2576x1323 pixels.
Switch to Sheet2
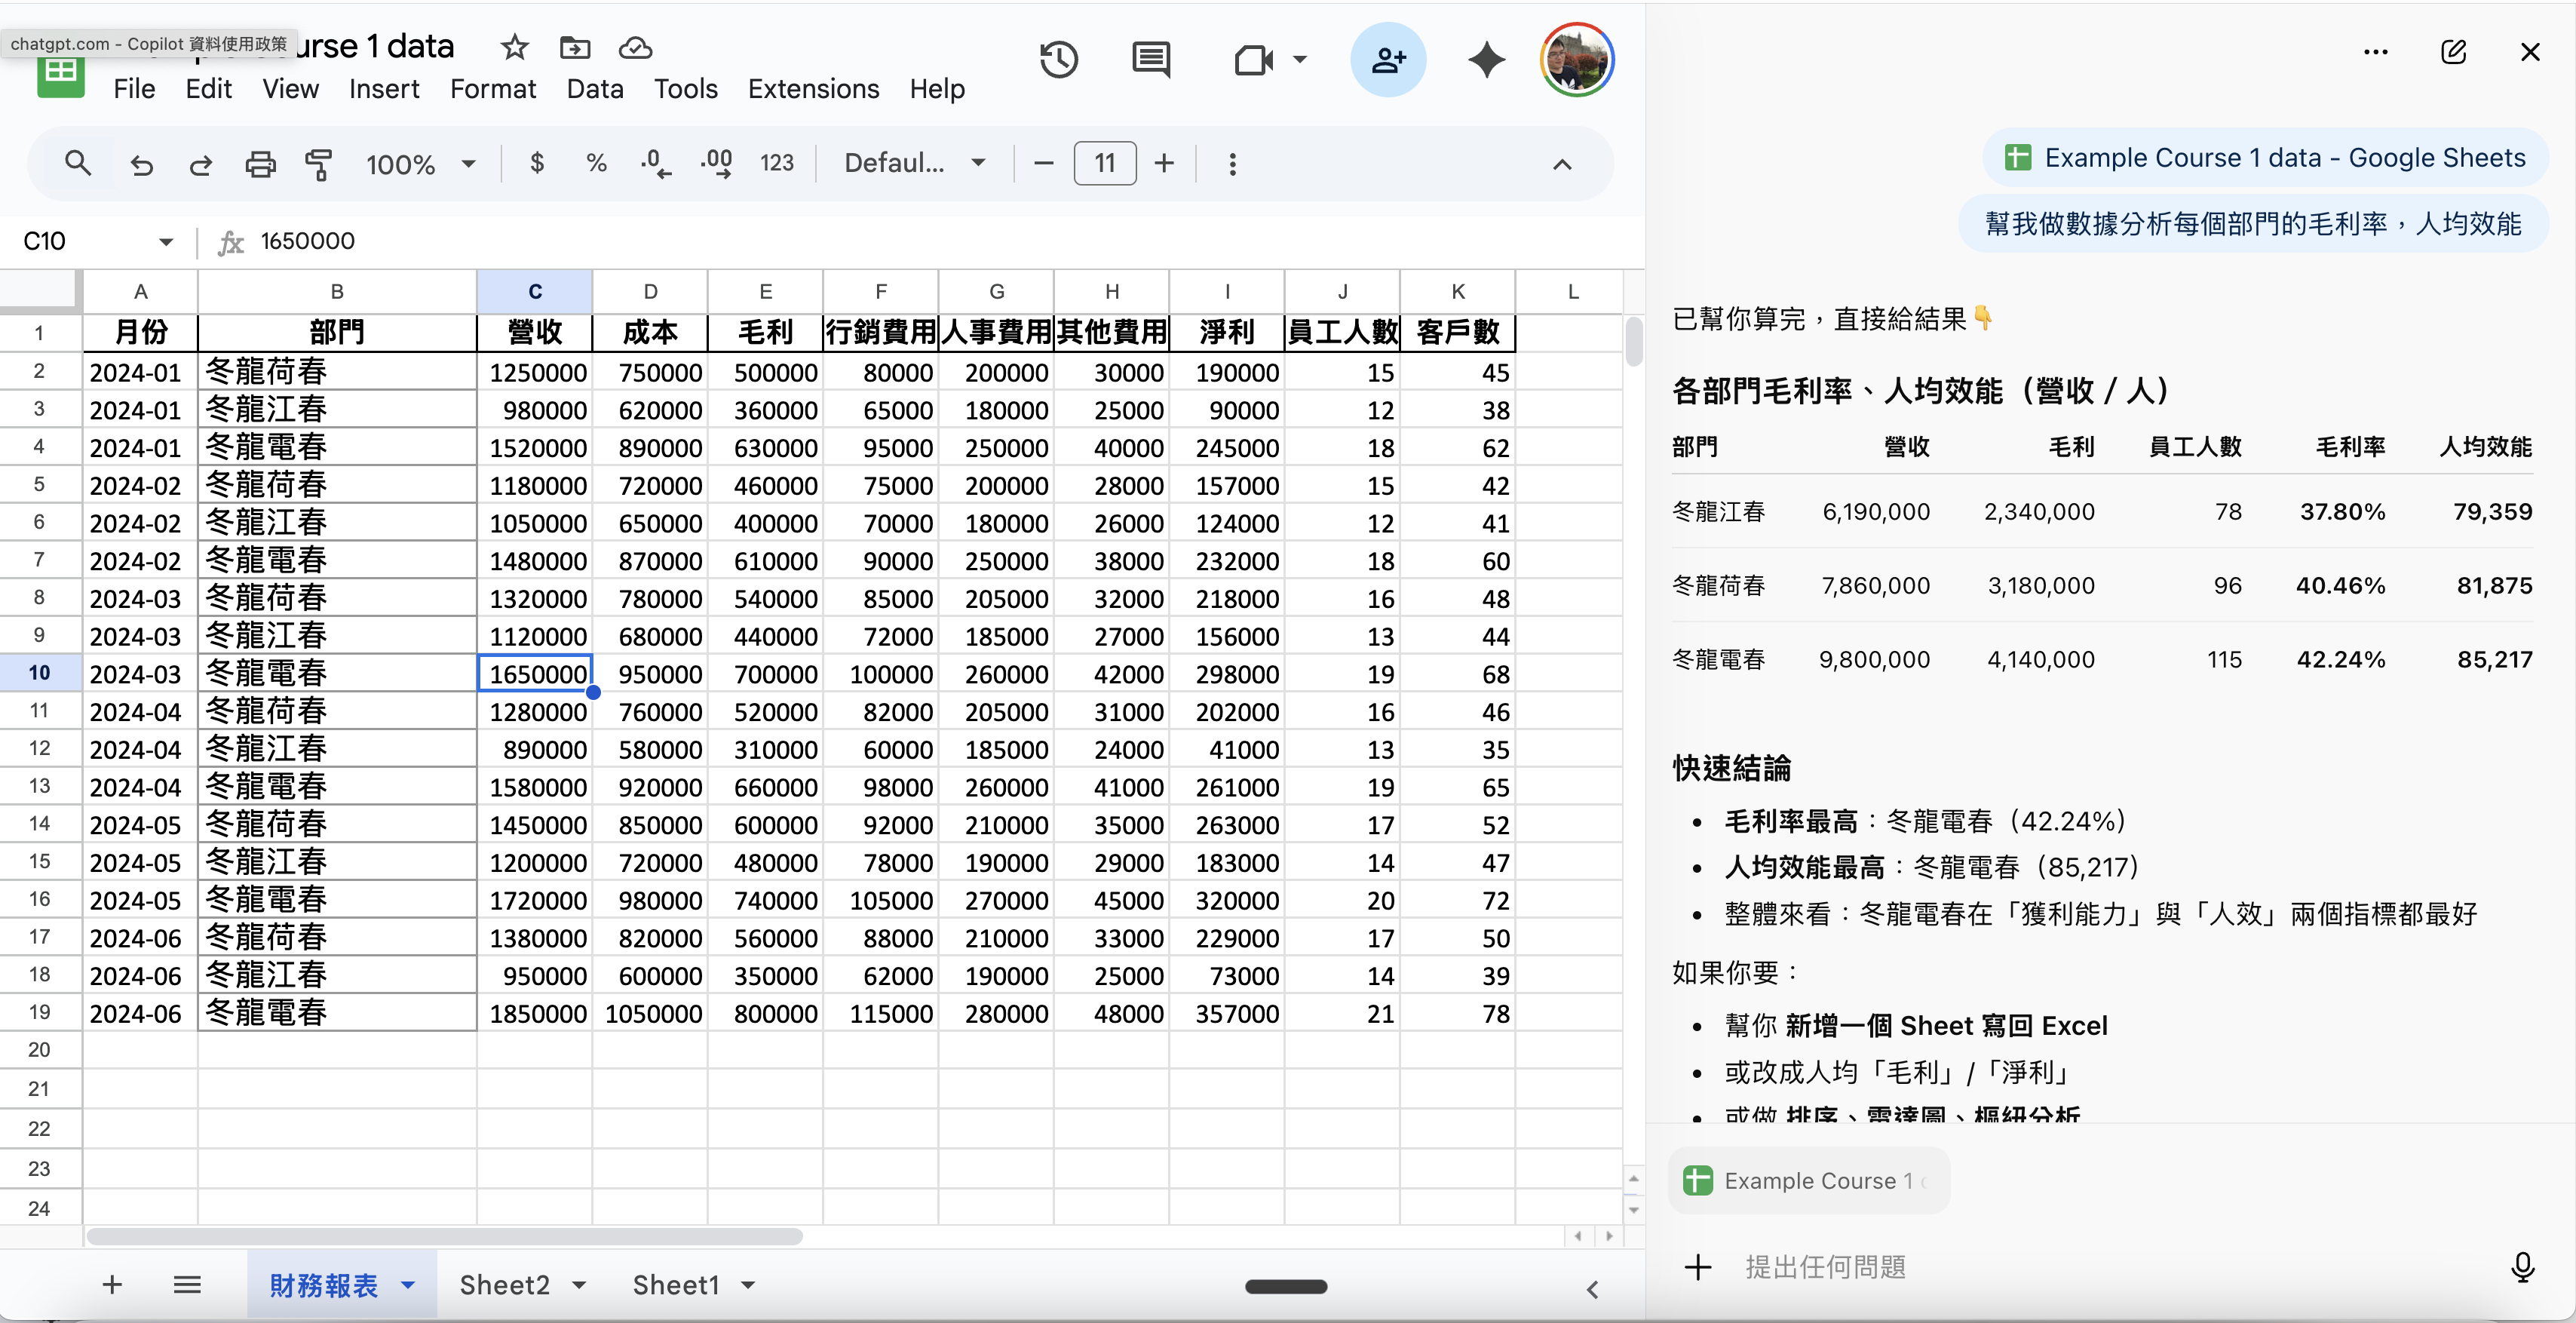[505, 1285]
